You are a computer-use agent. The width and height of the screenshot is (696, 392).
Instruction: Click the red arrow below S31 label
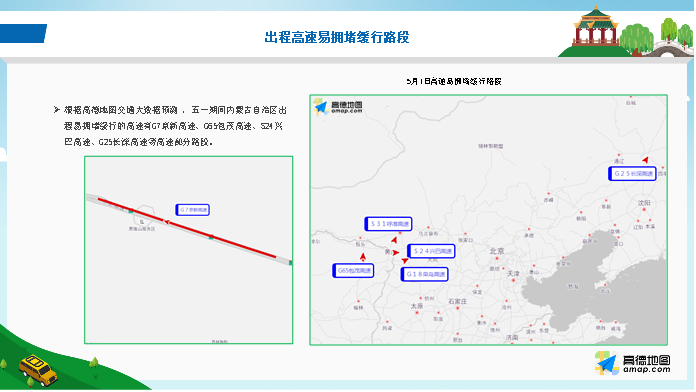394,240
